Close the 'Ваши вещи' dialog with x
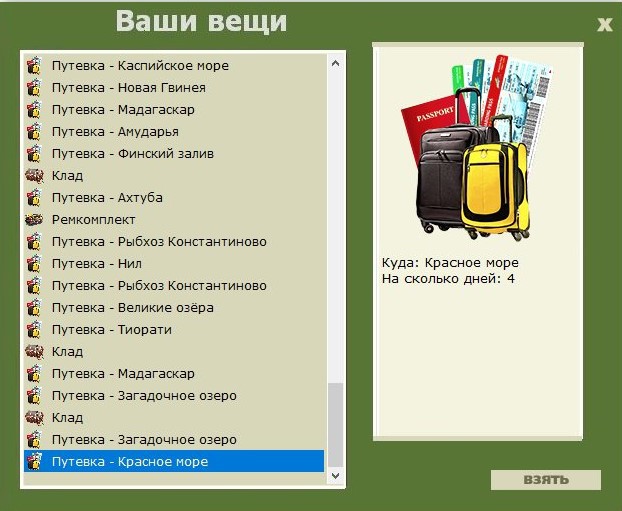Image resolution: width=622 pixels, height=511 pixels. (605, 24)
